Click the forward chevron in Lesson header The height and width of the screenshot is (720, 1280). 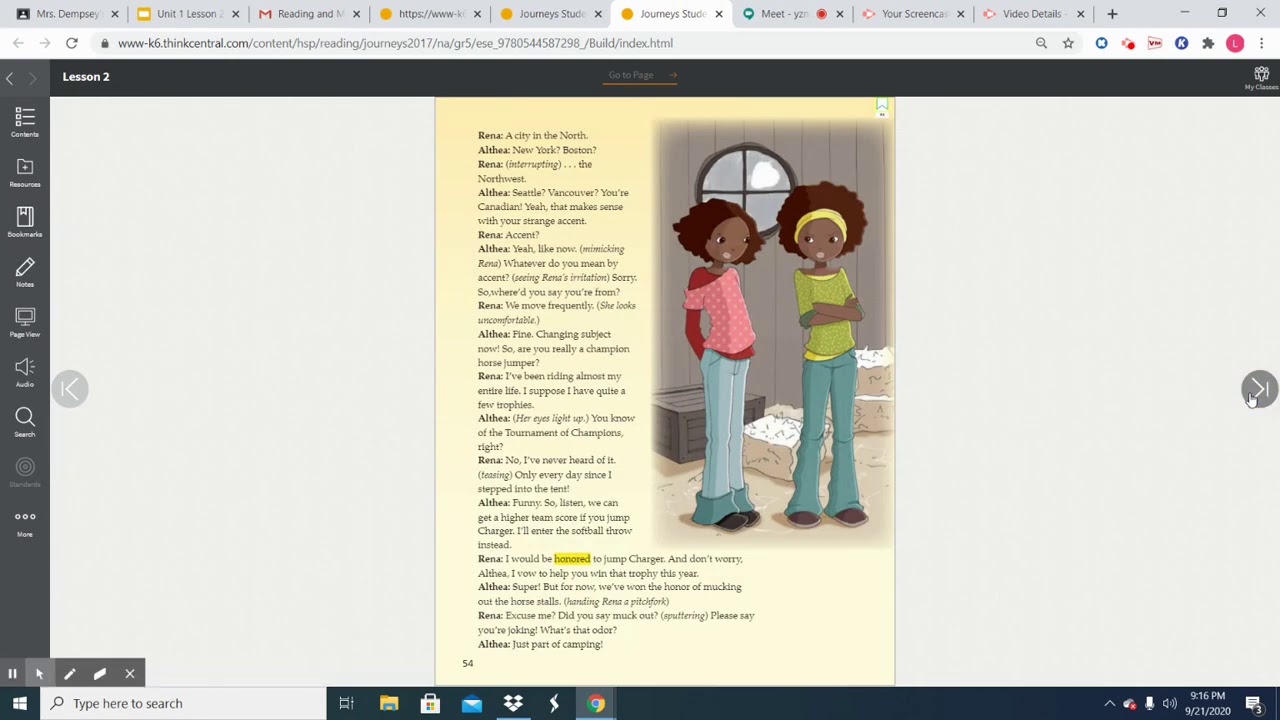click(x=32, y=77)
